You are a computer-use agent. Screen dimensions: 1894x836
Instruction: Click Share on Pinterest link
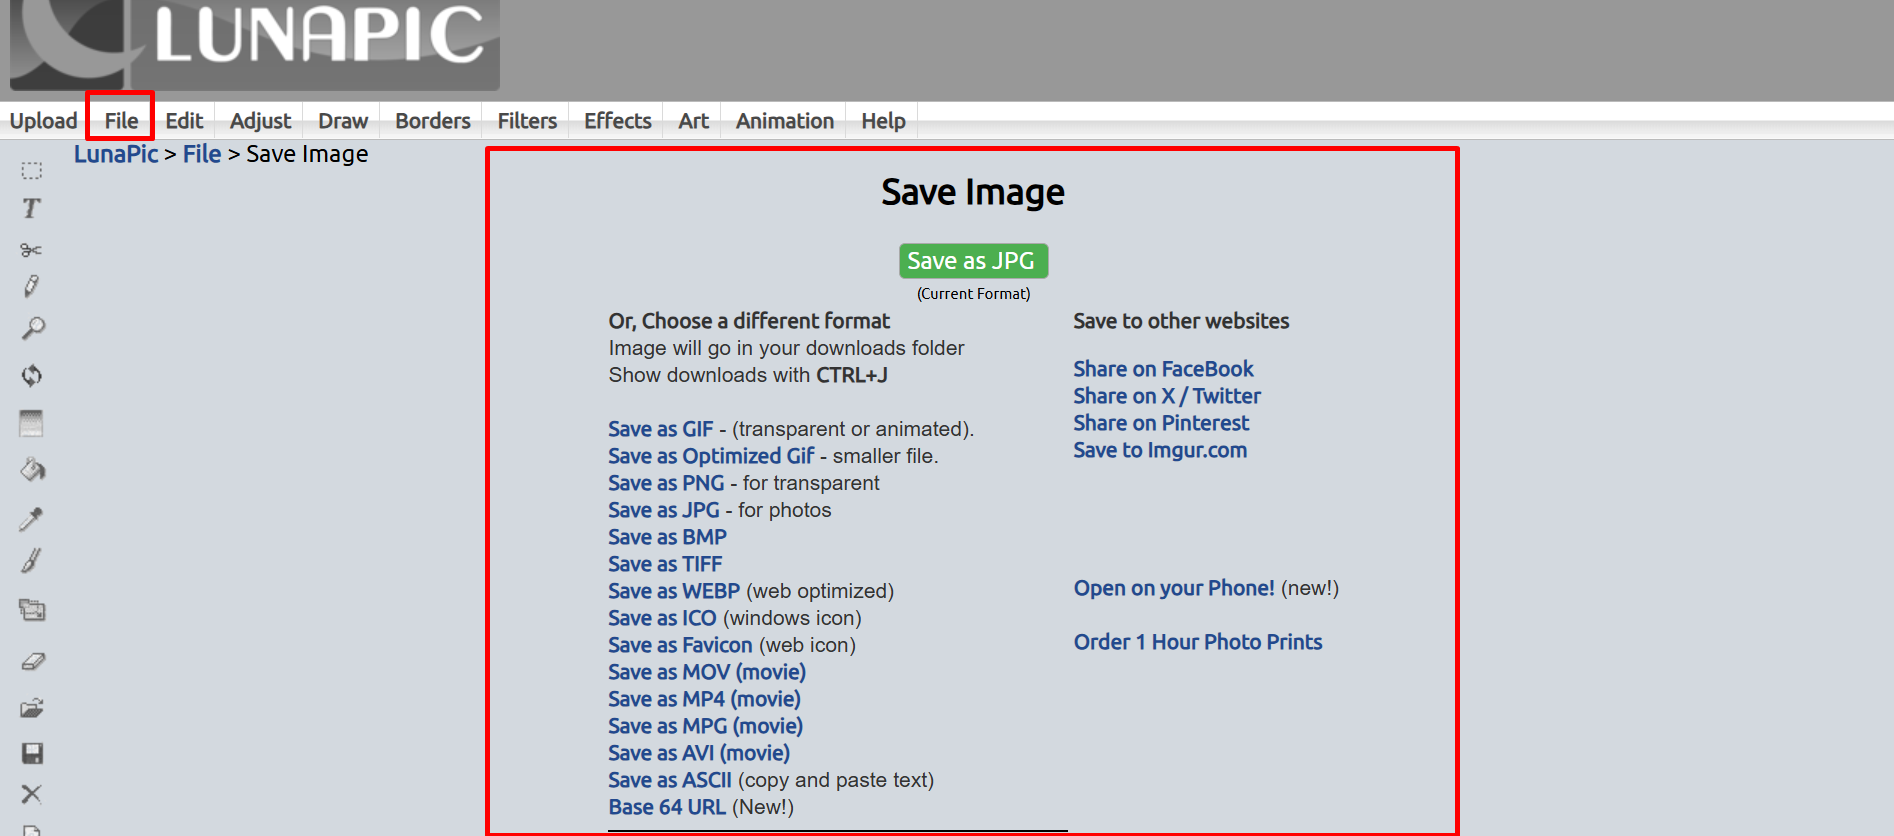pos(1161,423)
